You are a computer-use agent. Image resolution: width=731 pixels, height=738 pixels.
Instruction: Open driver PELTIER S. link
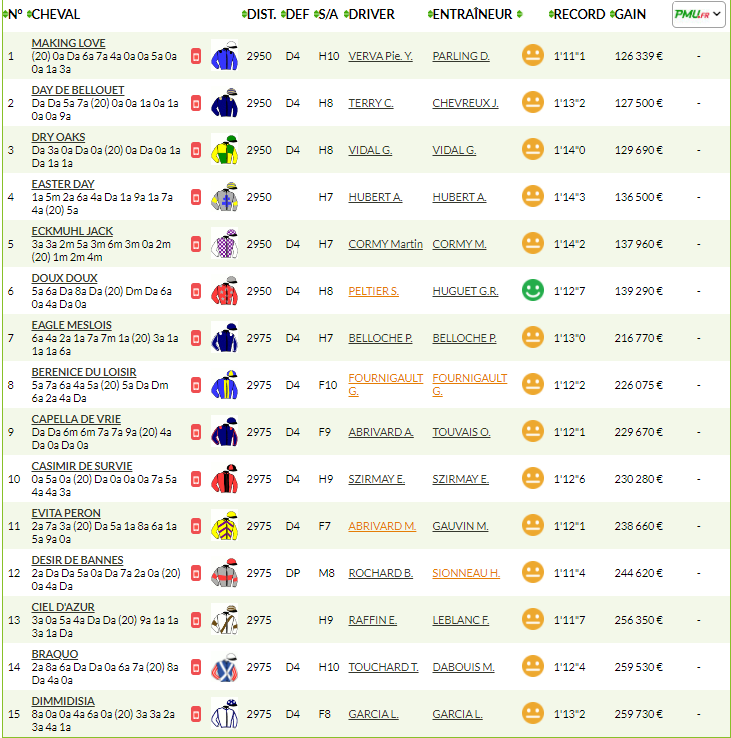[x=373, y=291]
